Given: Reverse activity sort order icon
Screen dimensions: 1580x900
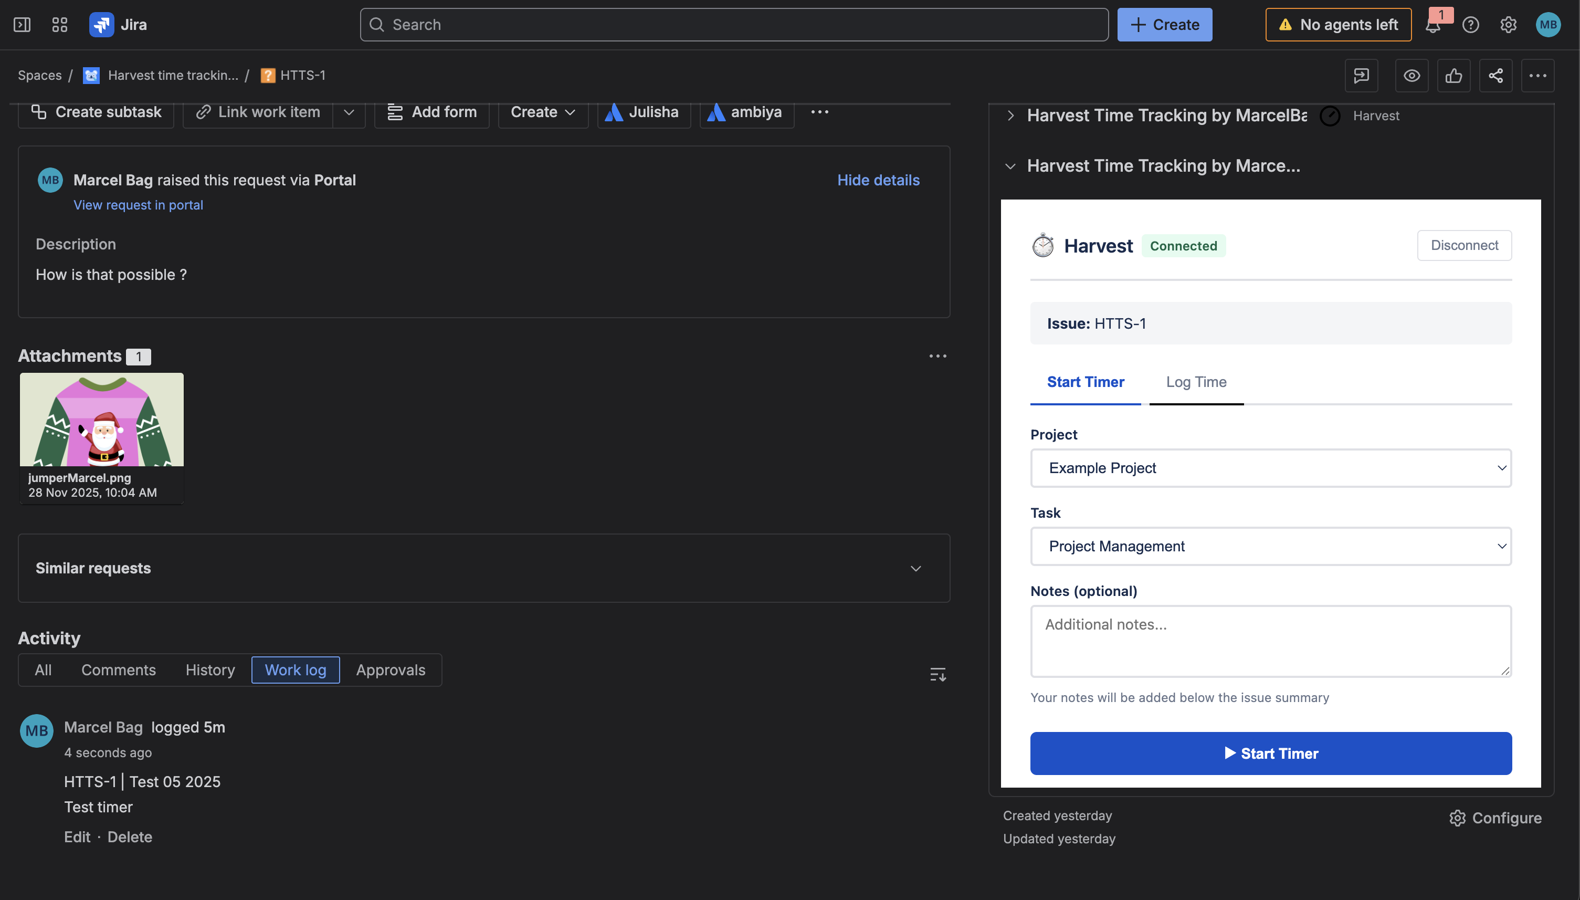Looking at the screenshot, I should (938, 675).
